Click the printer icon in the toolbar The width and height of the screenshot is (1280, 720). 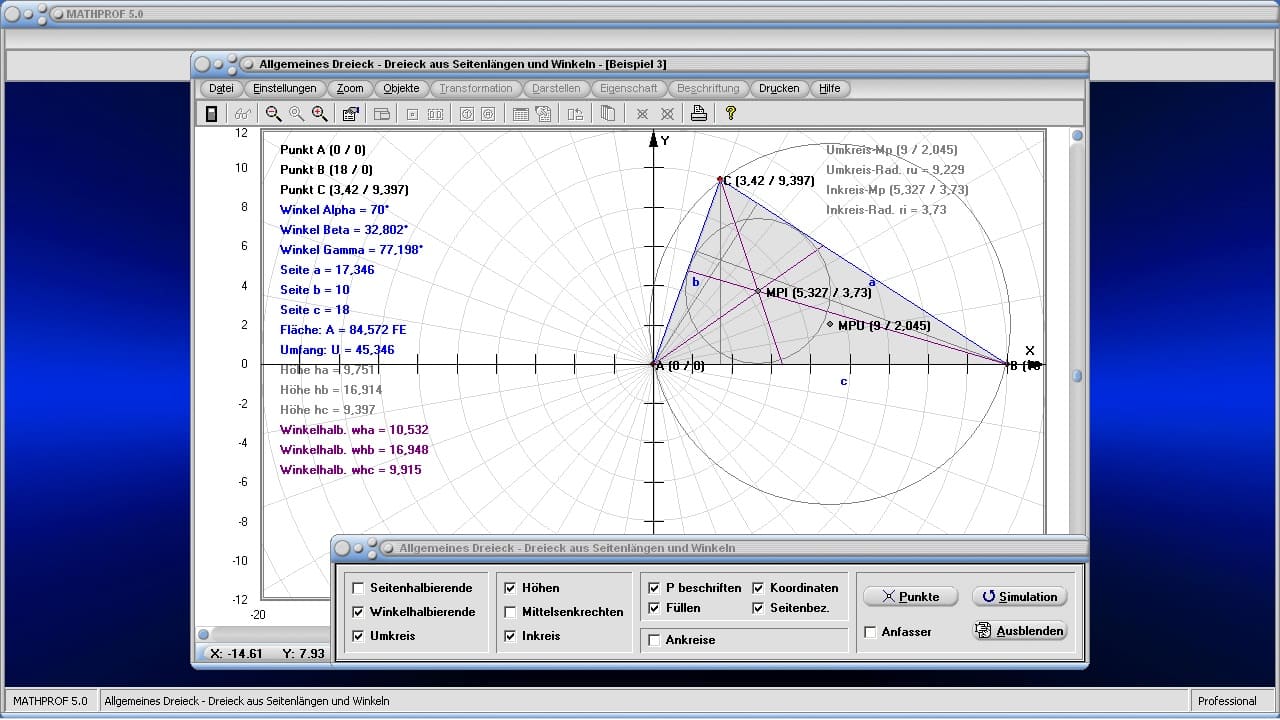[x=699, y=114]
